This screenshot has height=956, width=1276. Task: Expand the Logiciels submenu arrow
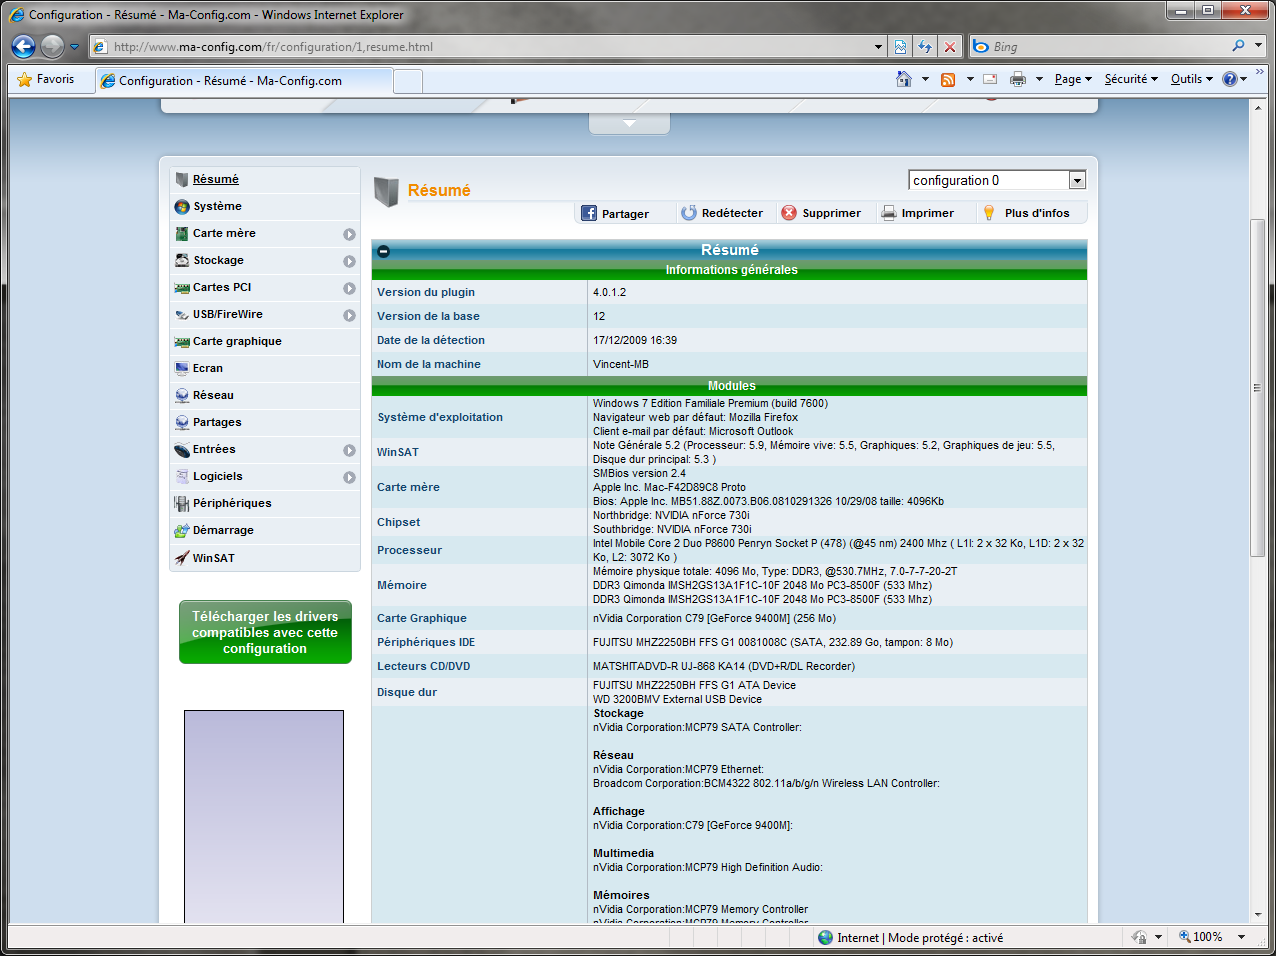point(349,477)
